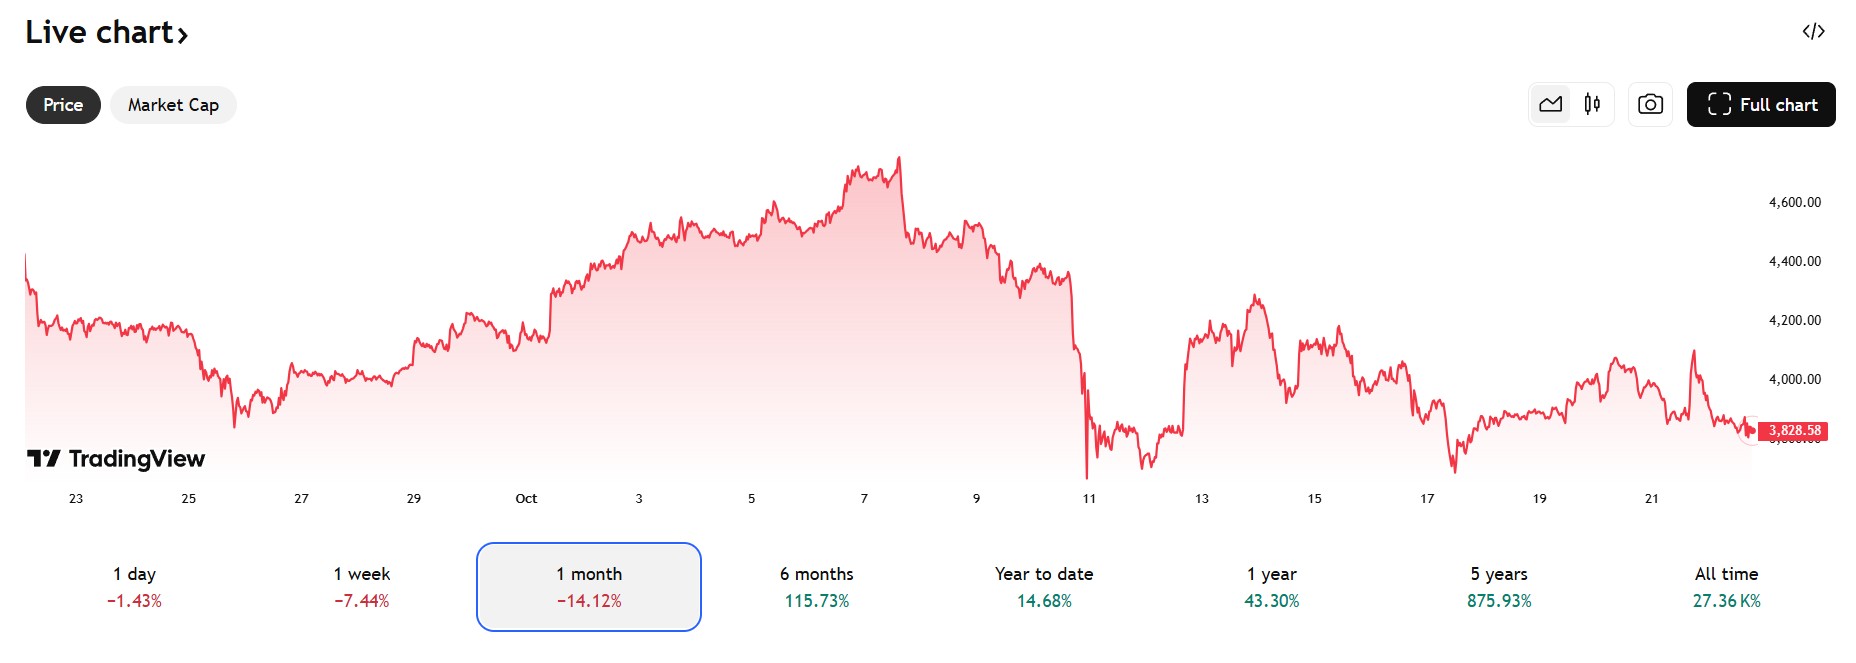1856x663 pixels.
Task: Switch to candlestick chart view
Action: click(1592, 104)
